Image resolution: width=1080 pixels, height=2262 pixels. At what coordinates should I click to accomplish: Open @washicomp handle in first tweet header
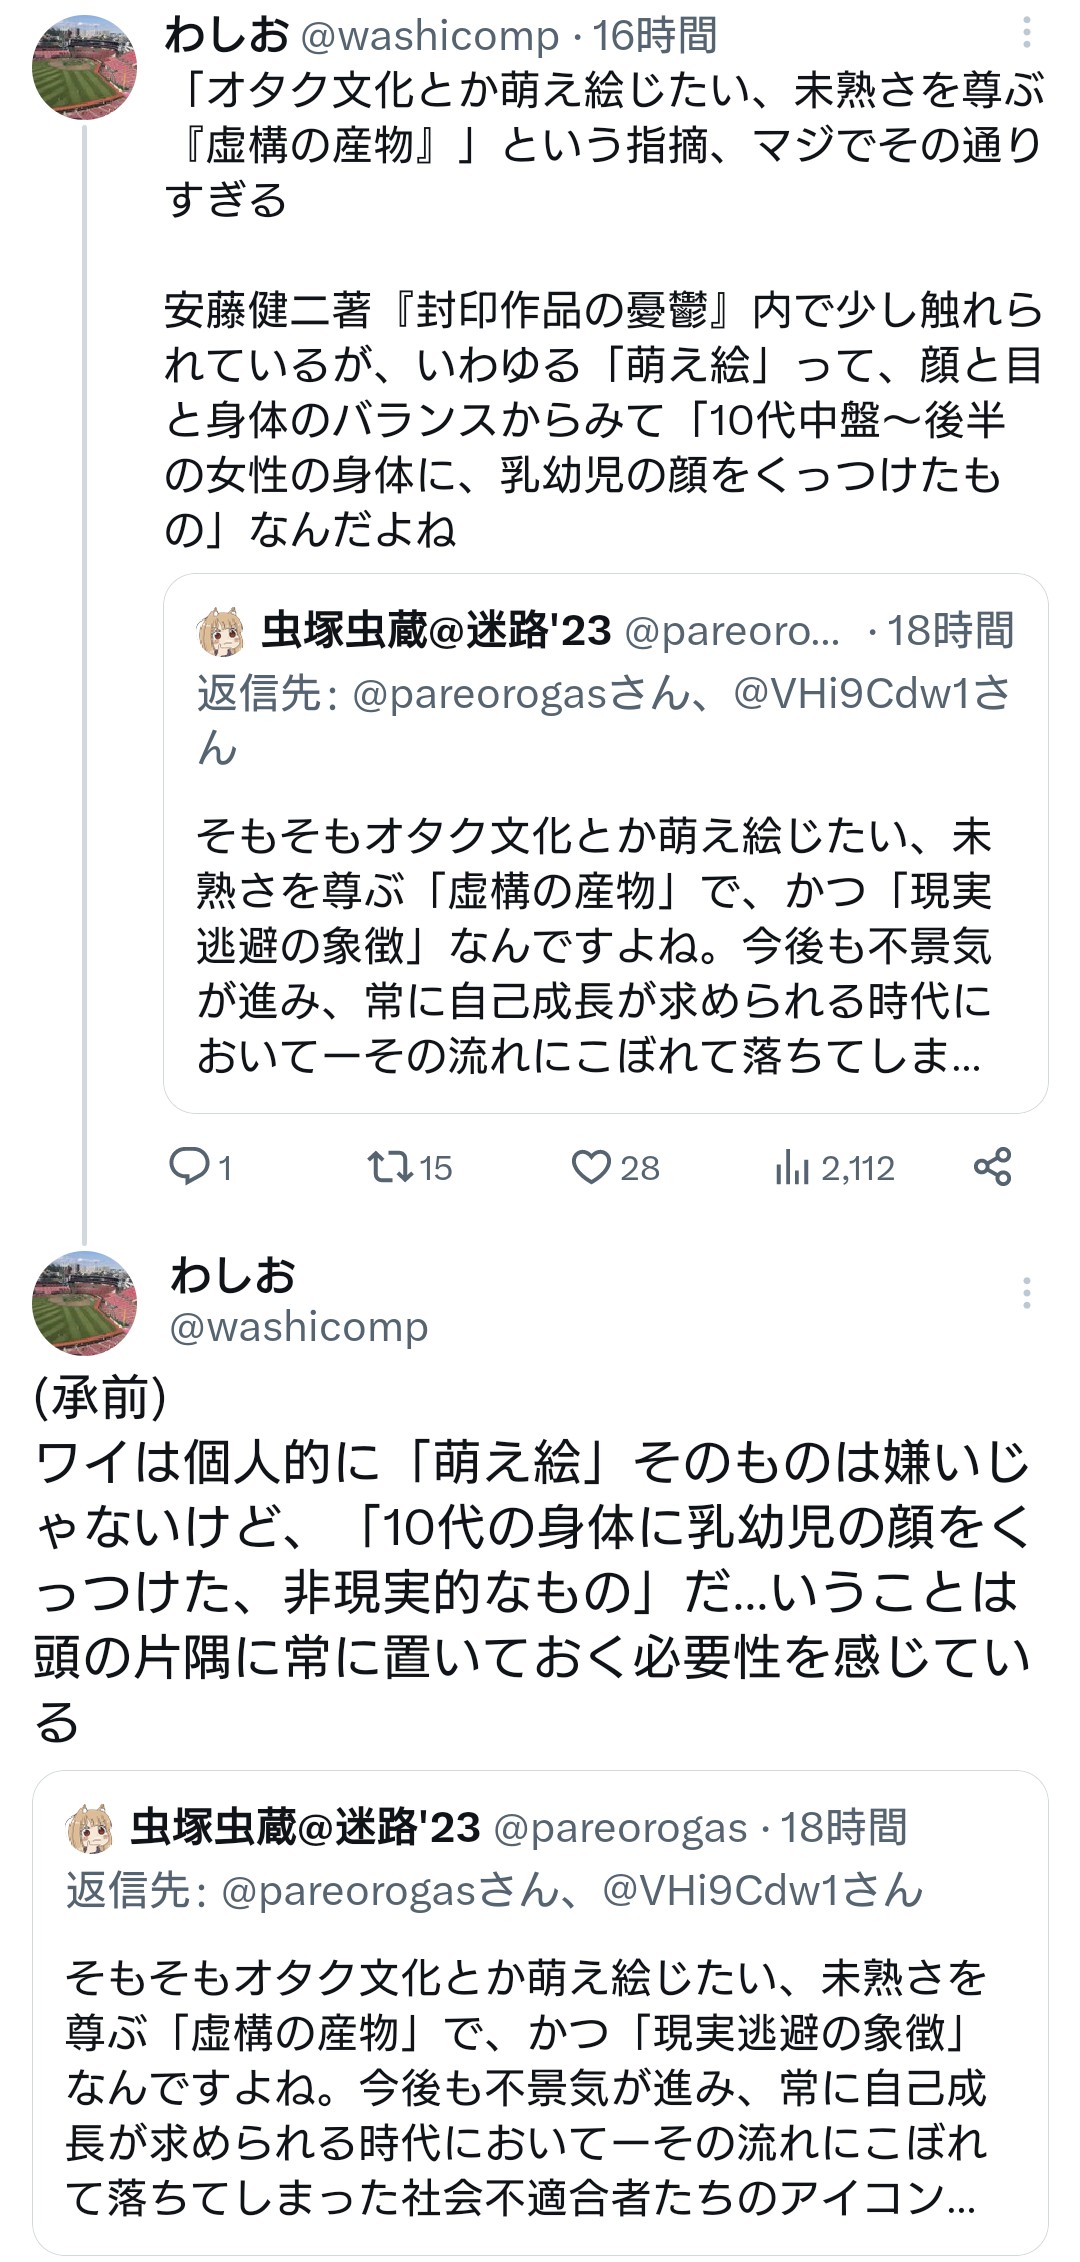point(429,37)
